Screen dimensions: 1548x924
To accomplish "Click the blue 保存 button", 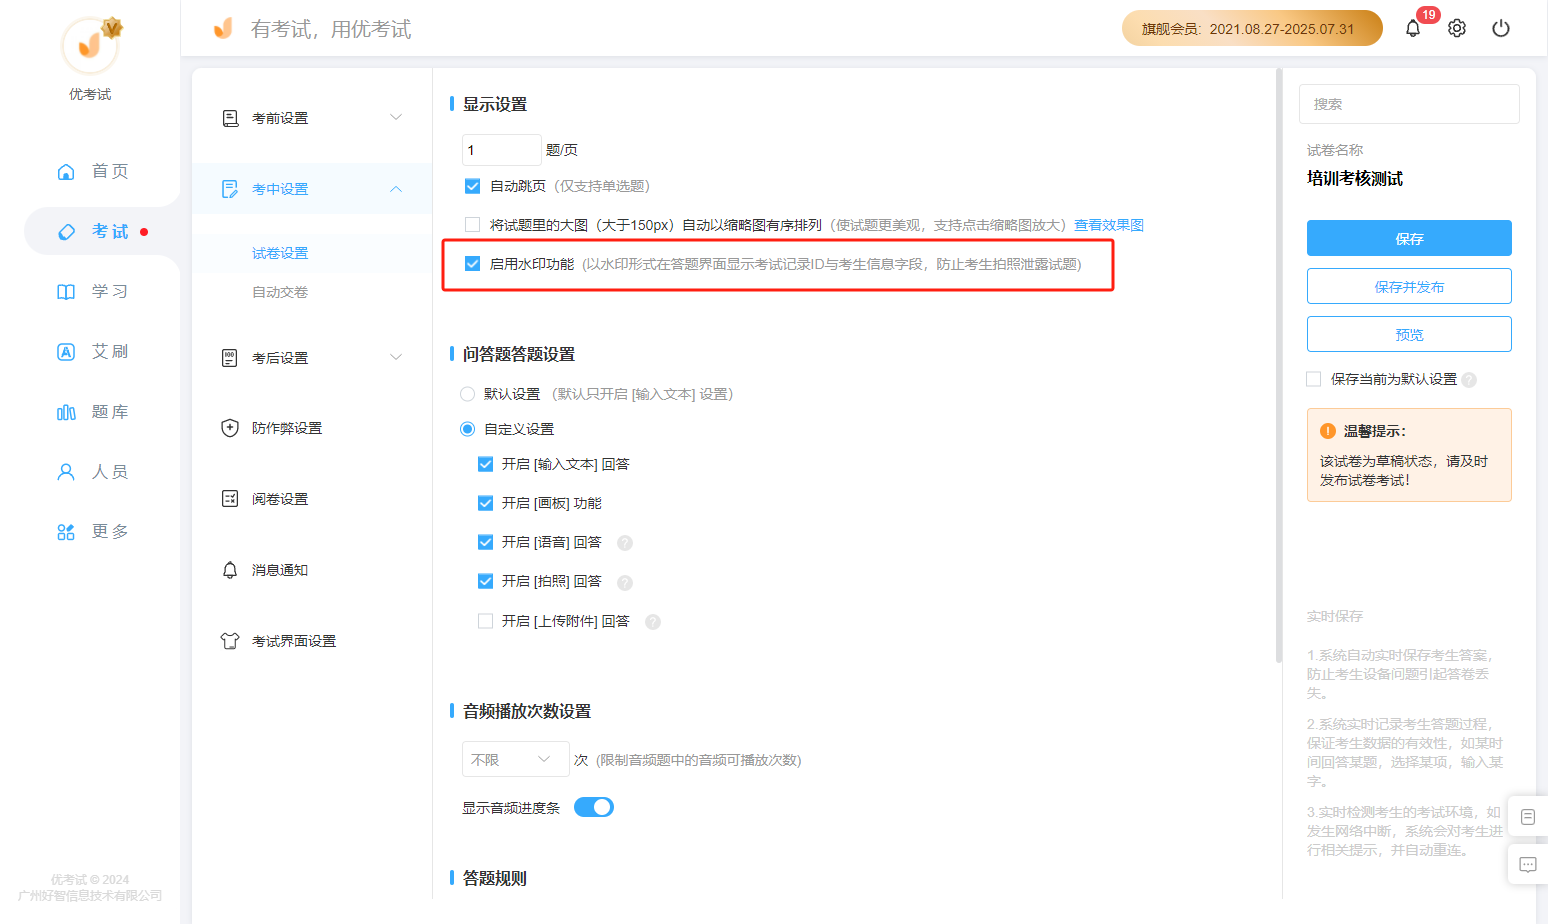I will pos(1409,238).
